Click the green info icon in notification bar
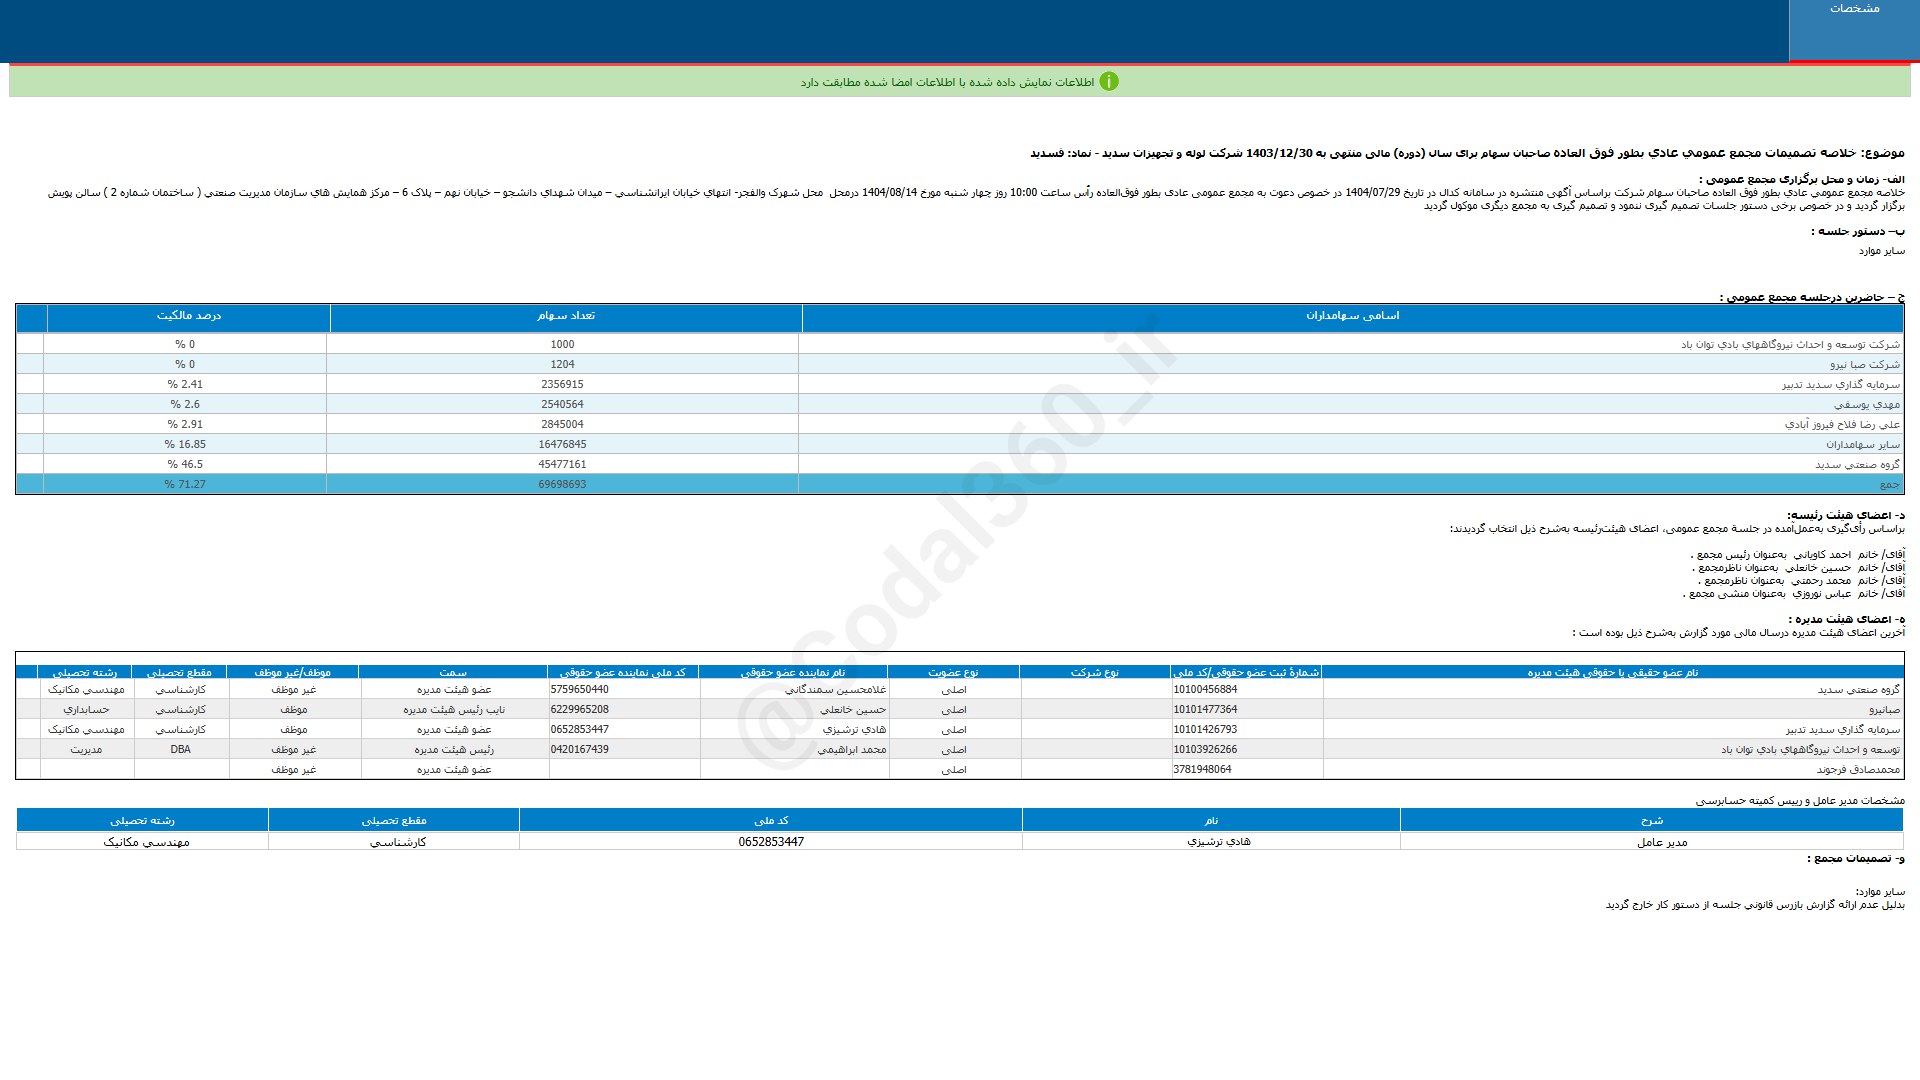 1108,82
